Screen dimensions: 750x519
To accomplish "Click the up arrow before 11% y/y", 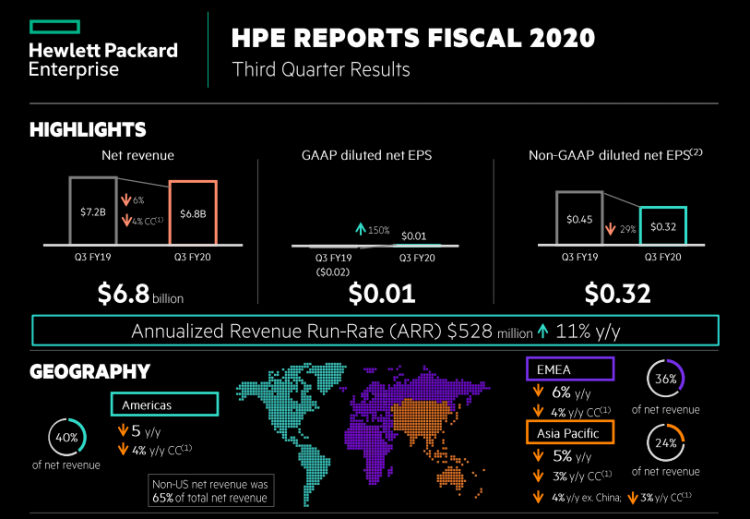I will (542, 331).
